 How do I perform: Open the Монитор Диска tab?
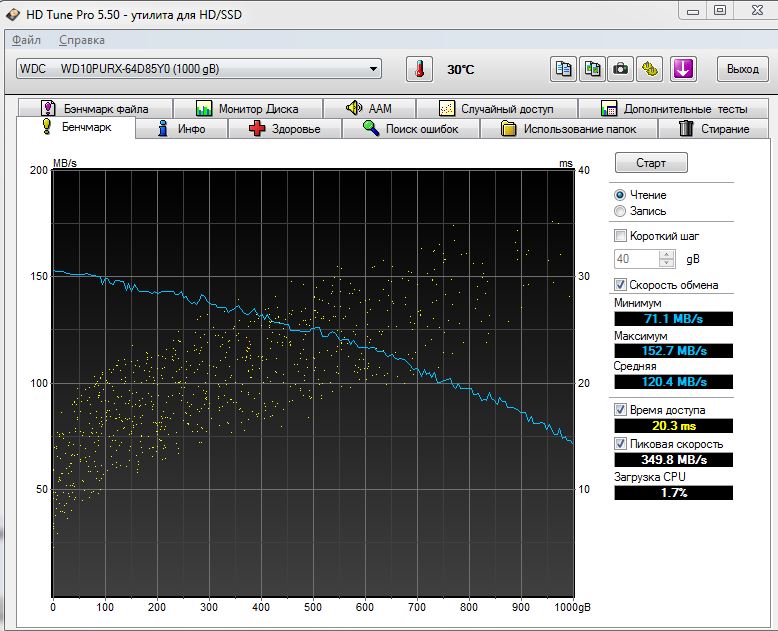pyautogui.click(x=247, y=108)
